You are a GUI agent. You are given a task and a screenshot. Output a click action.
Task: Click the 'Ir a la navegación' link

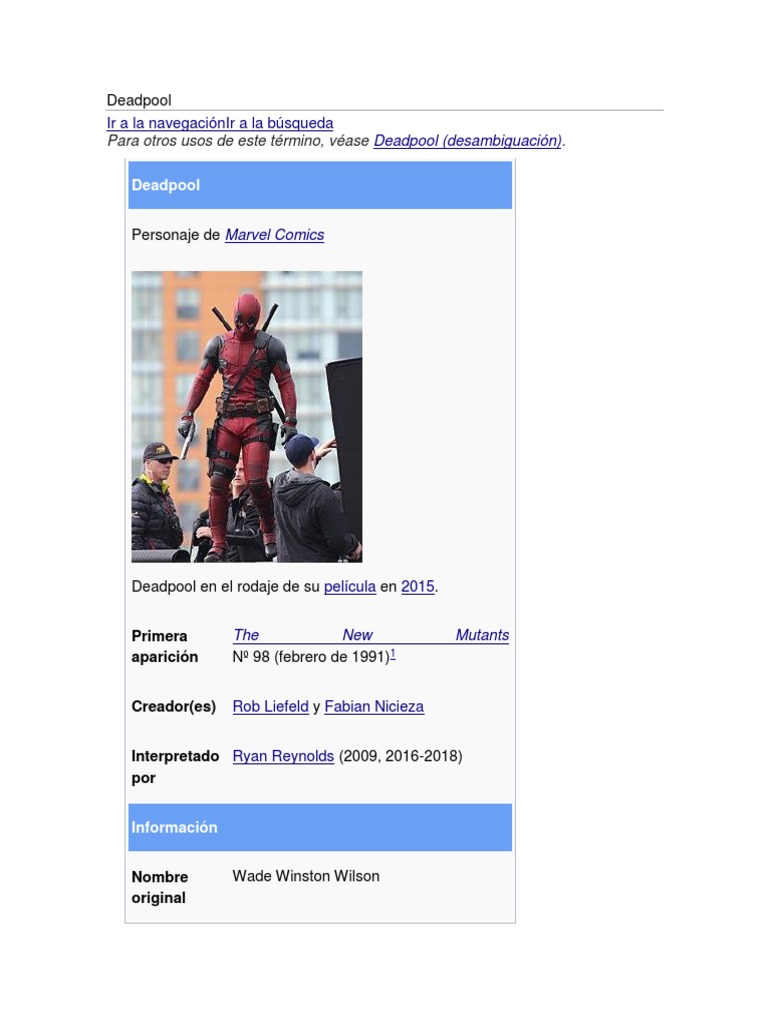166,123
